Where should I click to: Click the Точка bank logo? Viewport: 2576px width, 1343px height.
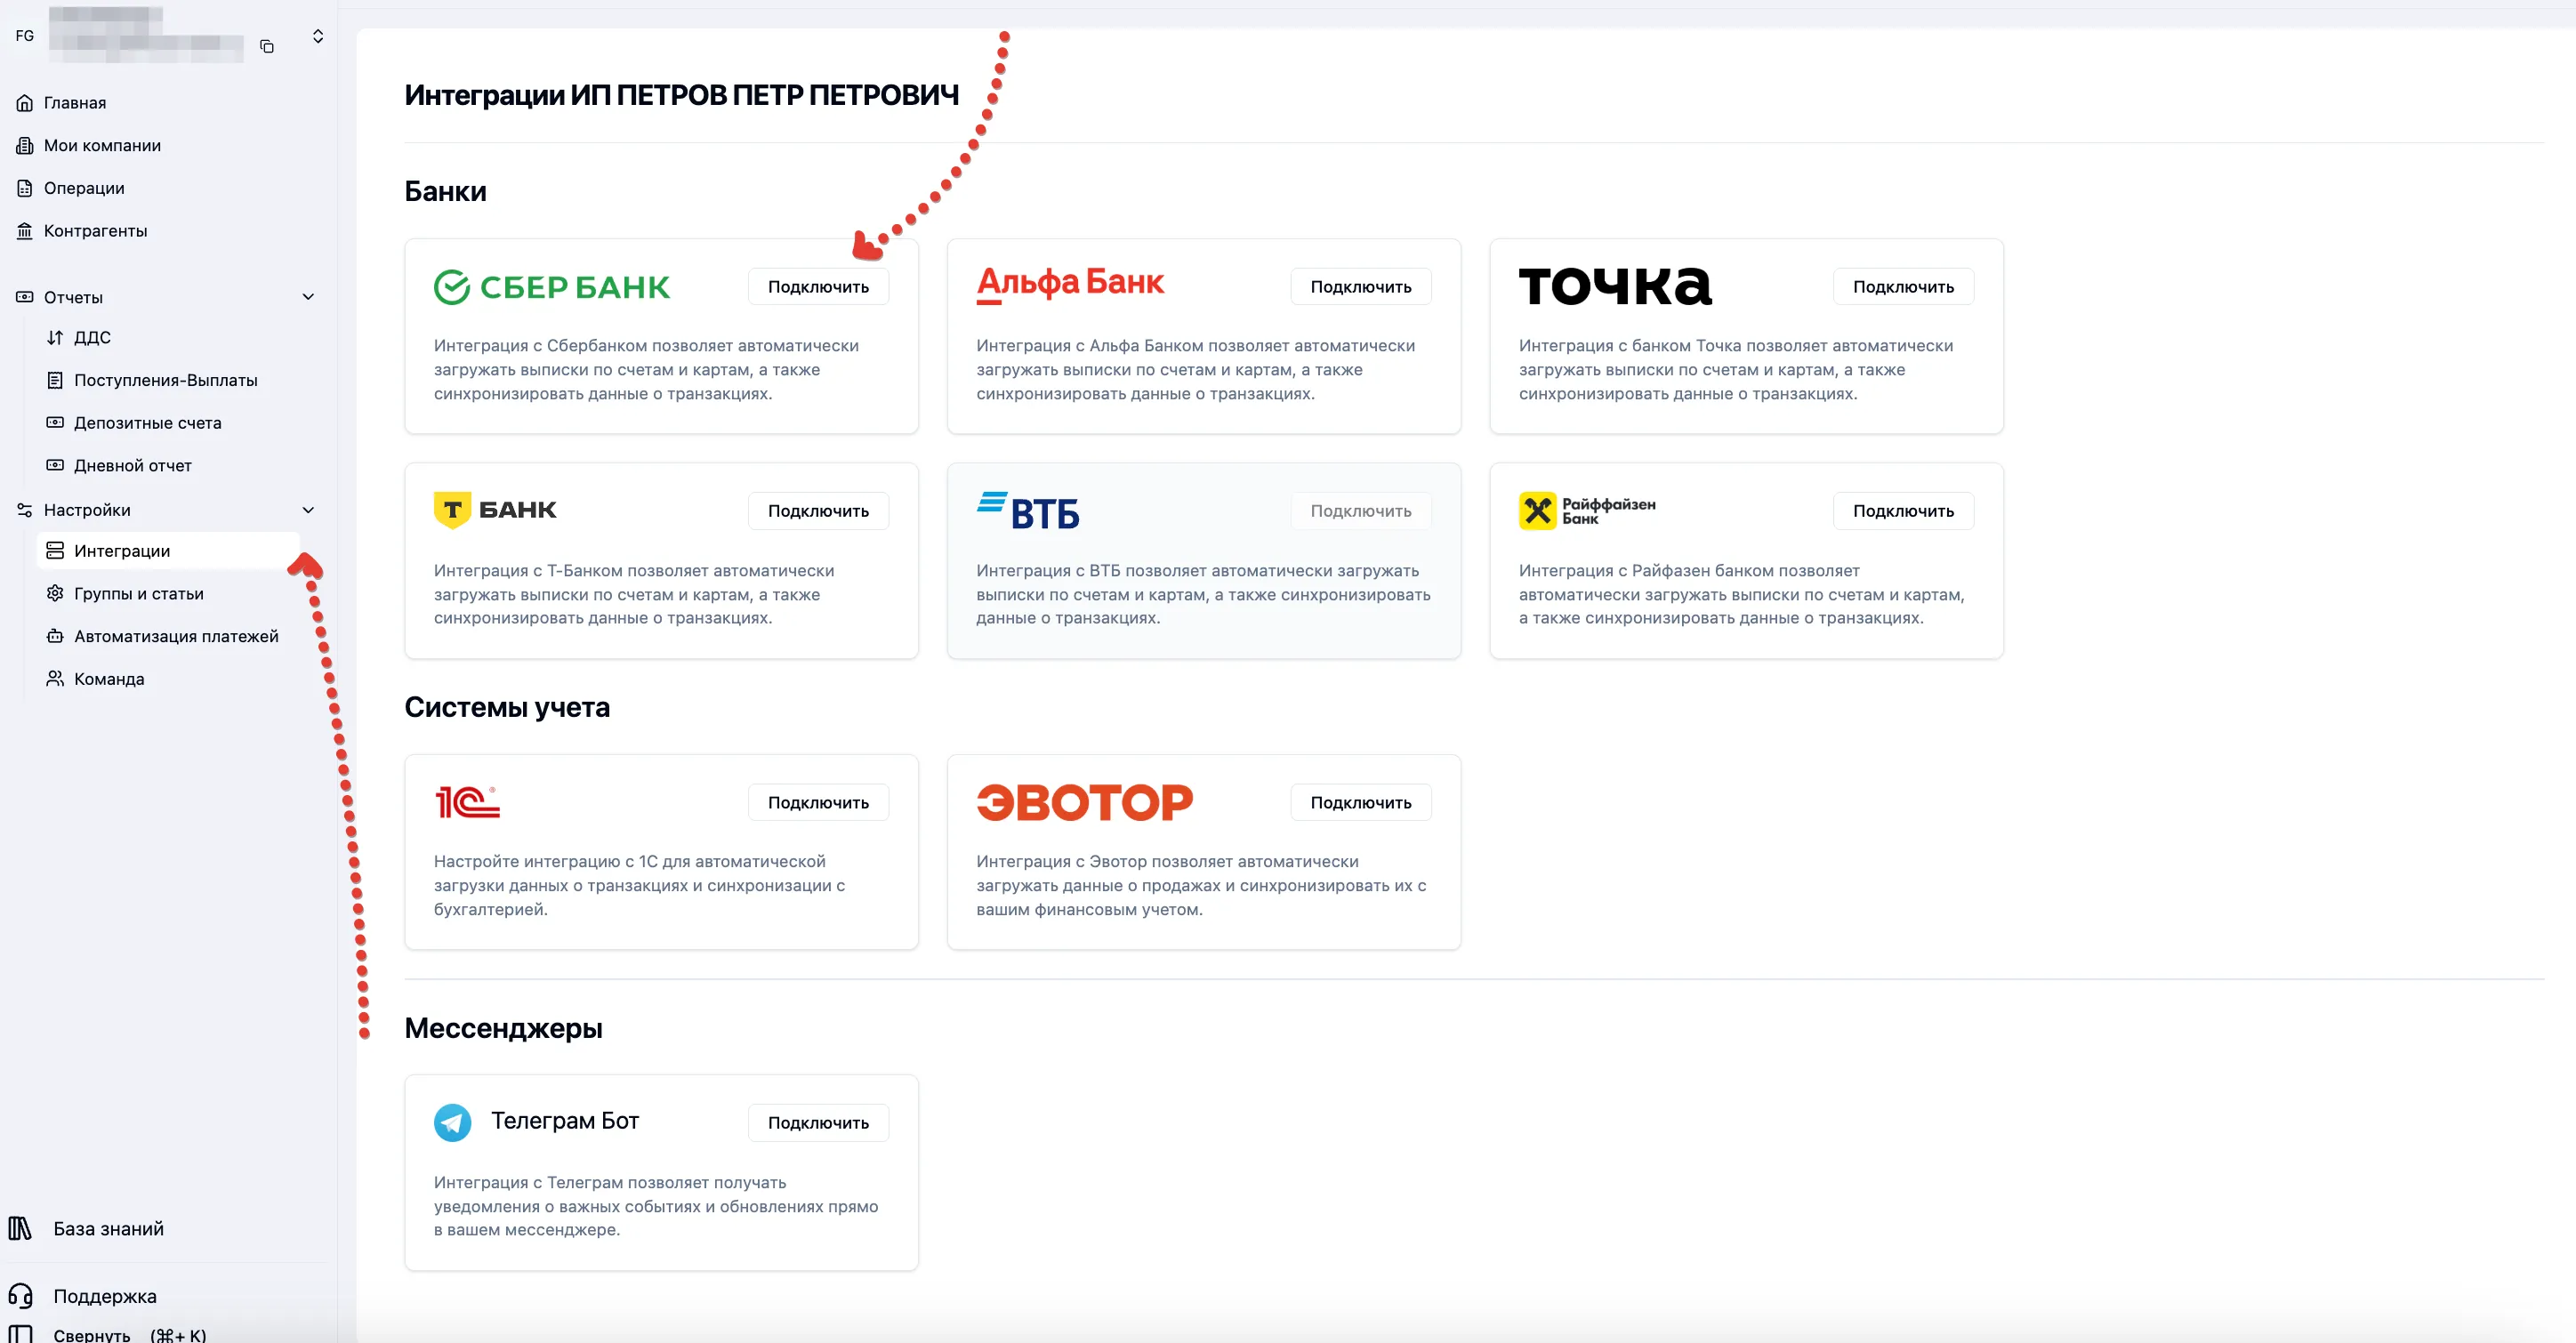1615,286
